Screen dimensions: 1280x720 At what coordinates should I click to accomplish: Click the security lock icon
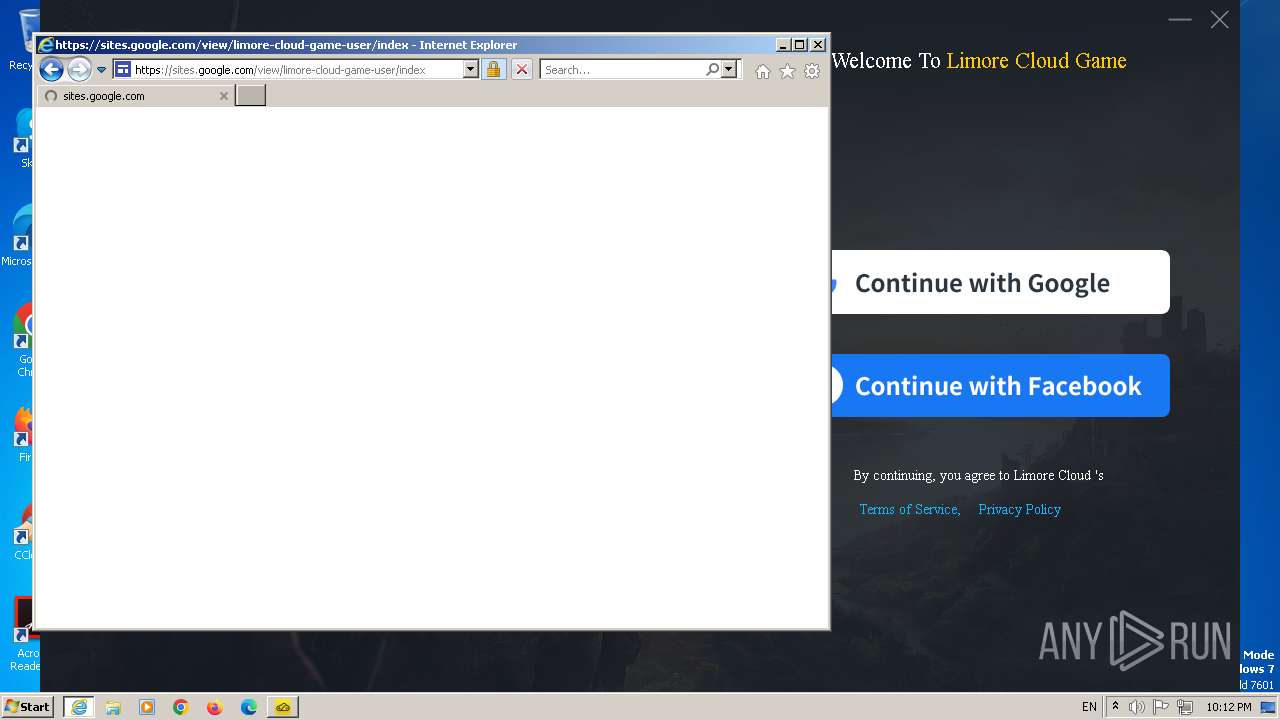[x=493, y=69]
